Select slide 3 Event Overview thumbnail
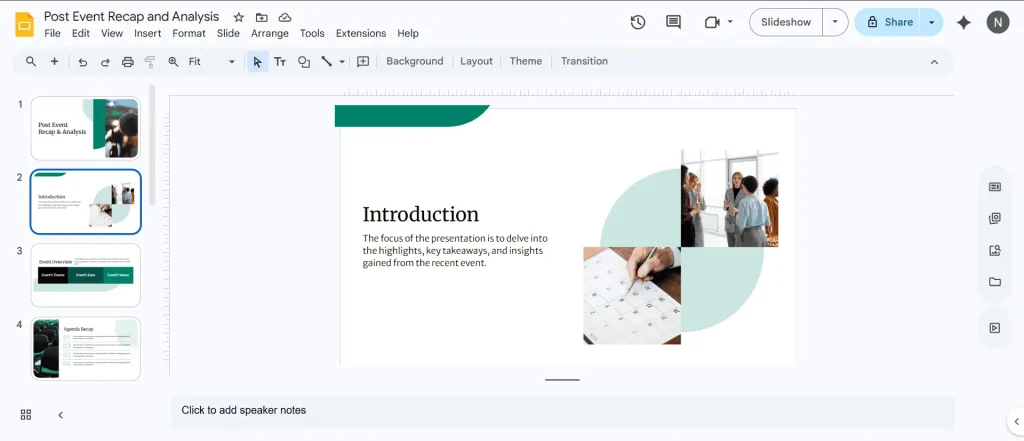The height and width of the screenshot is (441, 1024). pyautogui.click(x=86, y=275)
